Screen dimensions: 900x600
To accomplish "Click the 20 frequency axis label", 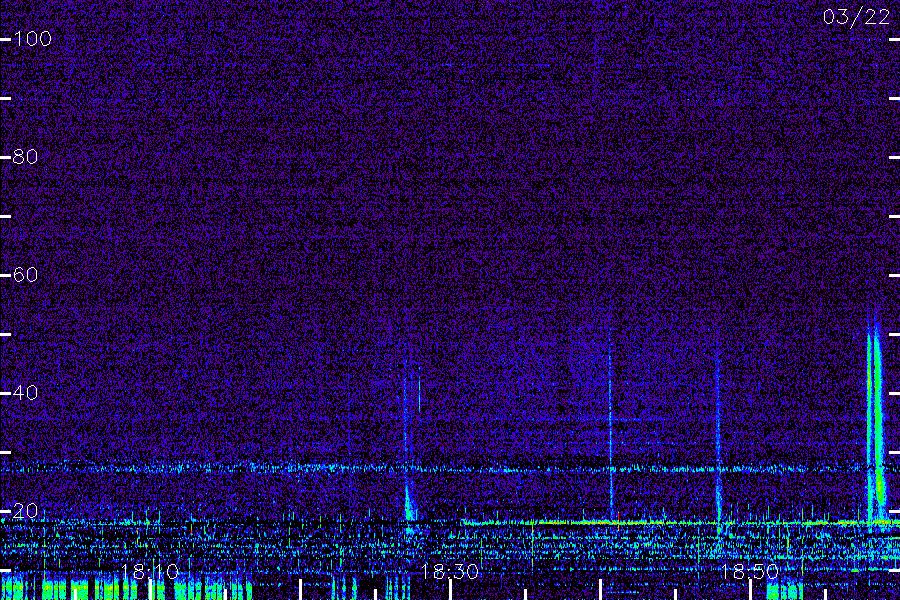I will click(25, 510).
